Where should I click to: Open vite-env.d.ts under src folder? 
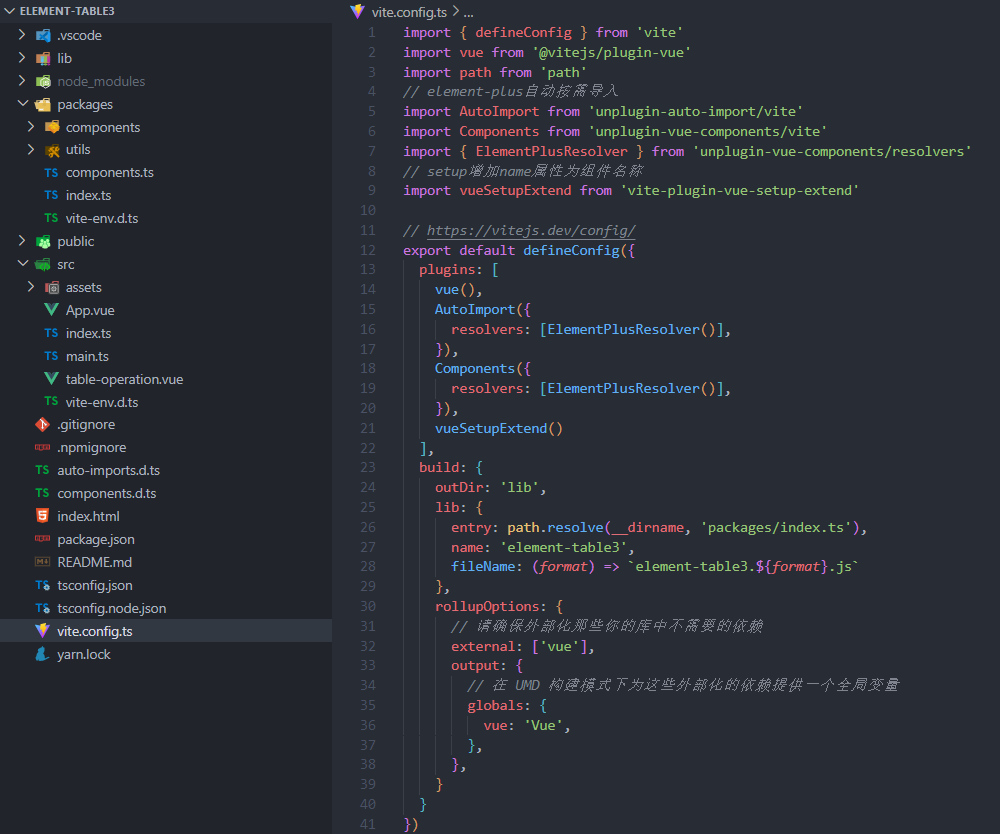pos(102,402)
